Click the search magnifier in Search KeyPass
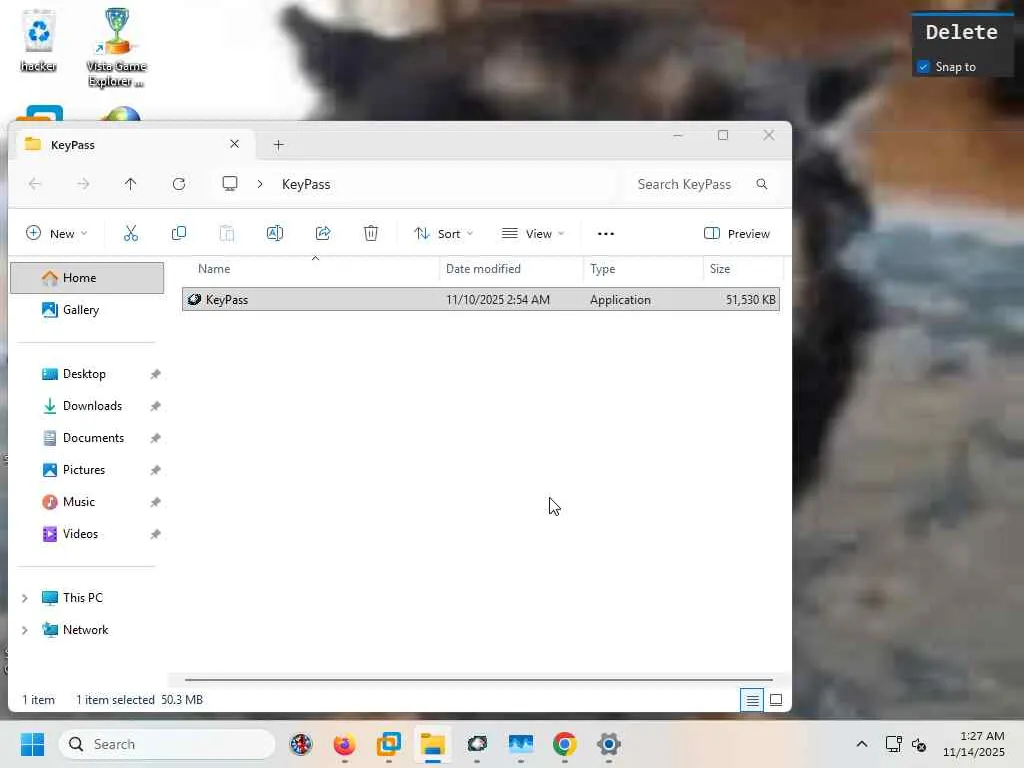 [761, 184]
